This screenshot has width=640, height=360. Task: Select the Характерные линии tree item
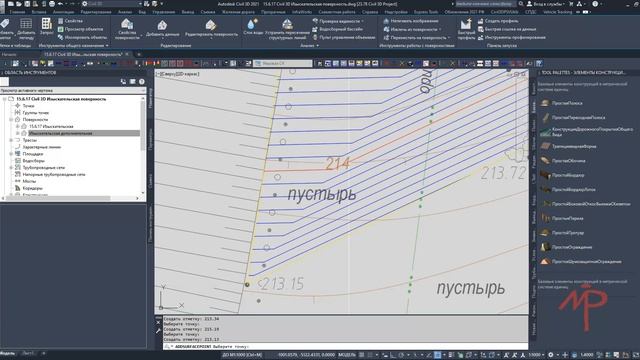41,147
